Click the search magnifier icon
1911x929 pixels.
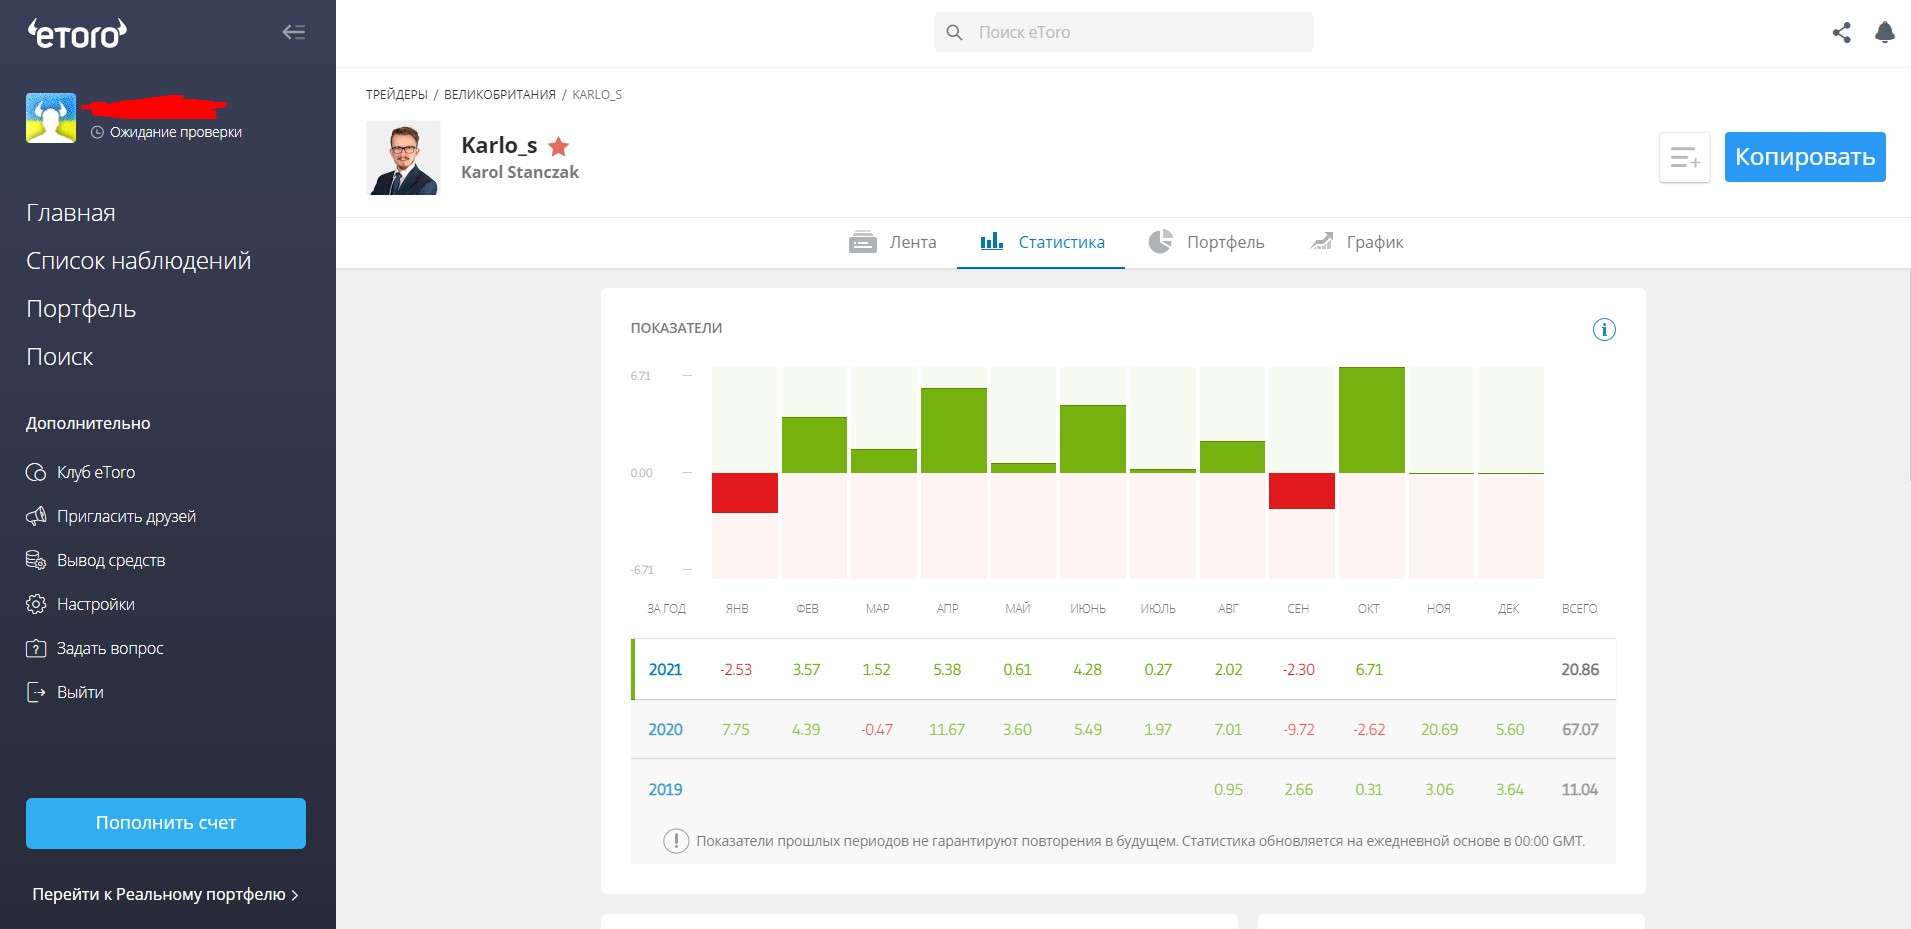954,32
